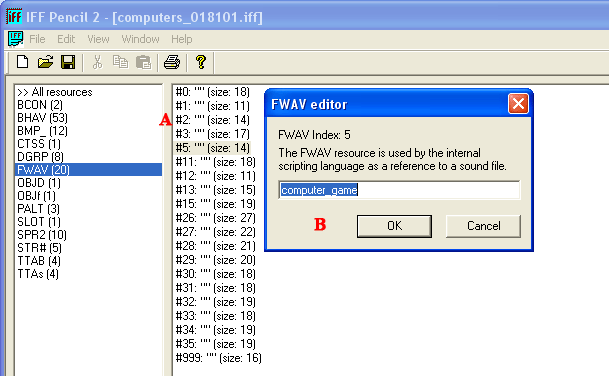Click the computer_game text field
This screenshot has height=376, width=609.
(399, 190)
